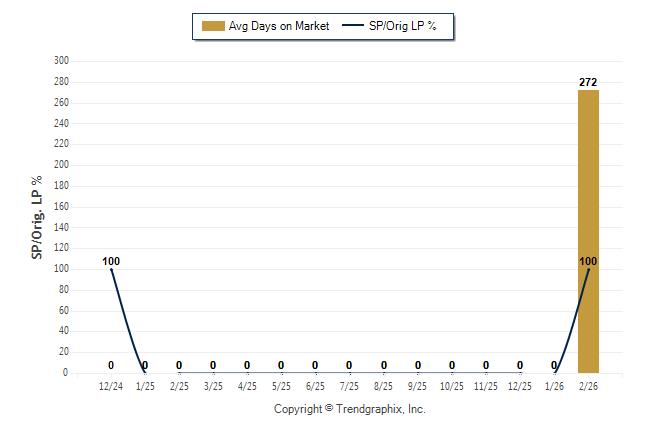Click the 100 data label on the 2/26 bar

tap(588, 261)
